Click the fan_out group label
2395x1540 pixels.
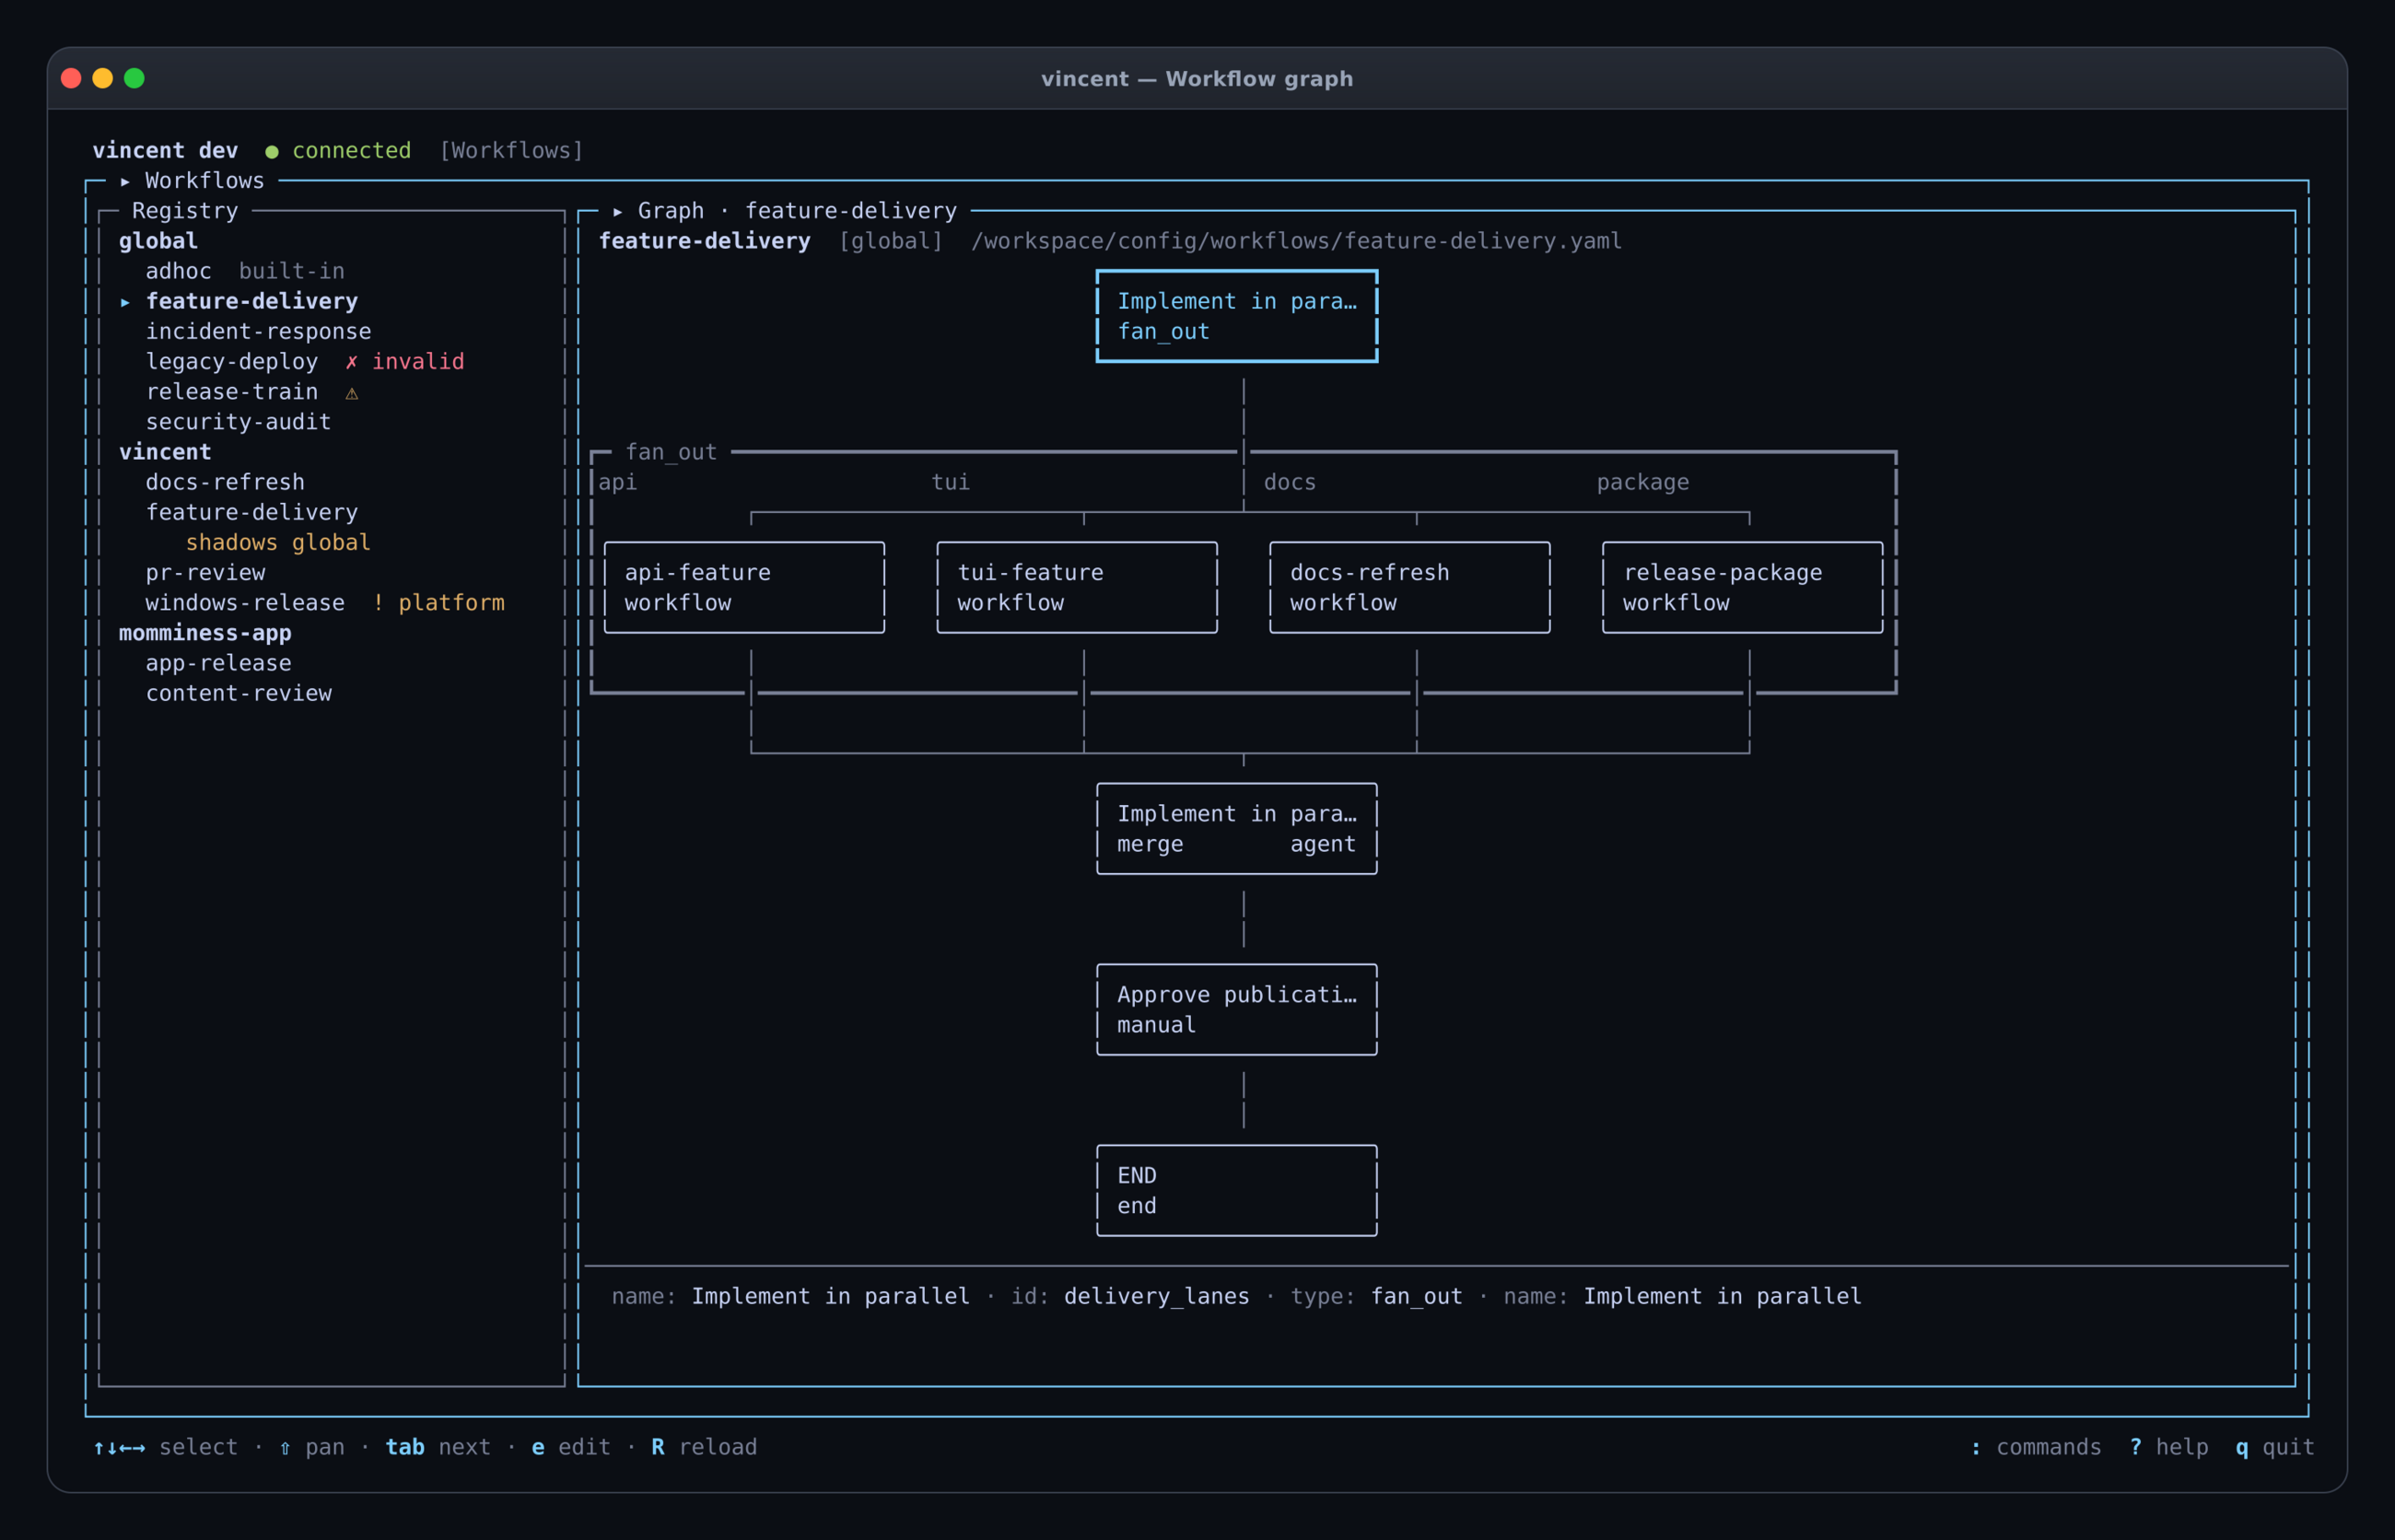point(671,452)
